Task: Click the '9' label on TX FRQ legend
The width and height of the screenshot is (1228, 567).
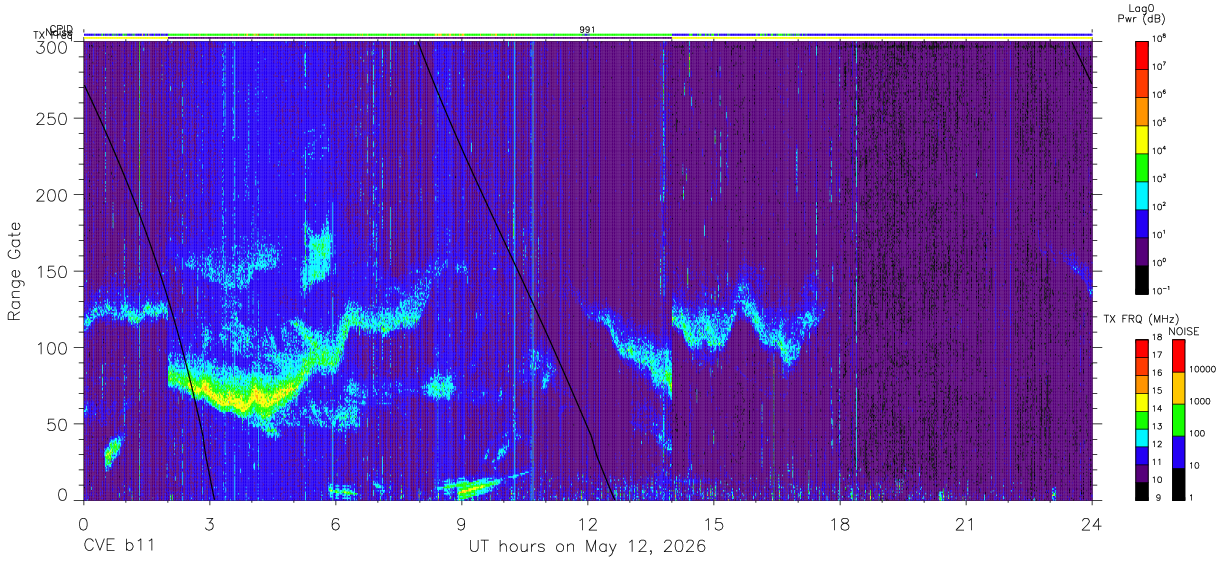Action: coord(1156,498)
